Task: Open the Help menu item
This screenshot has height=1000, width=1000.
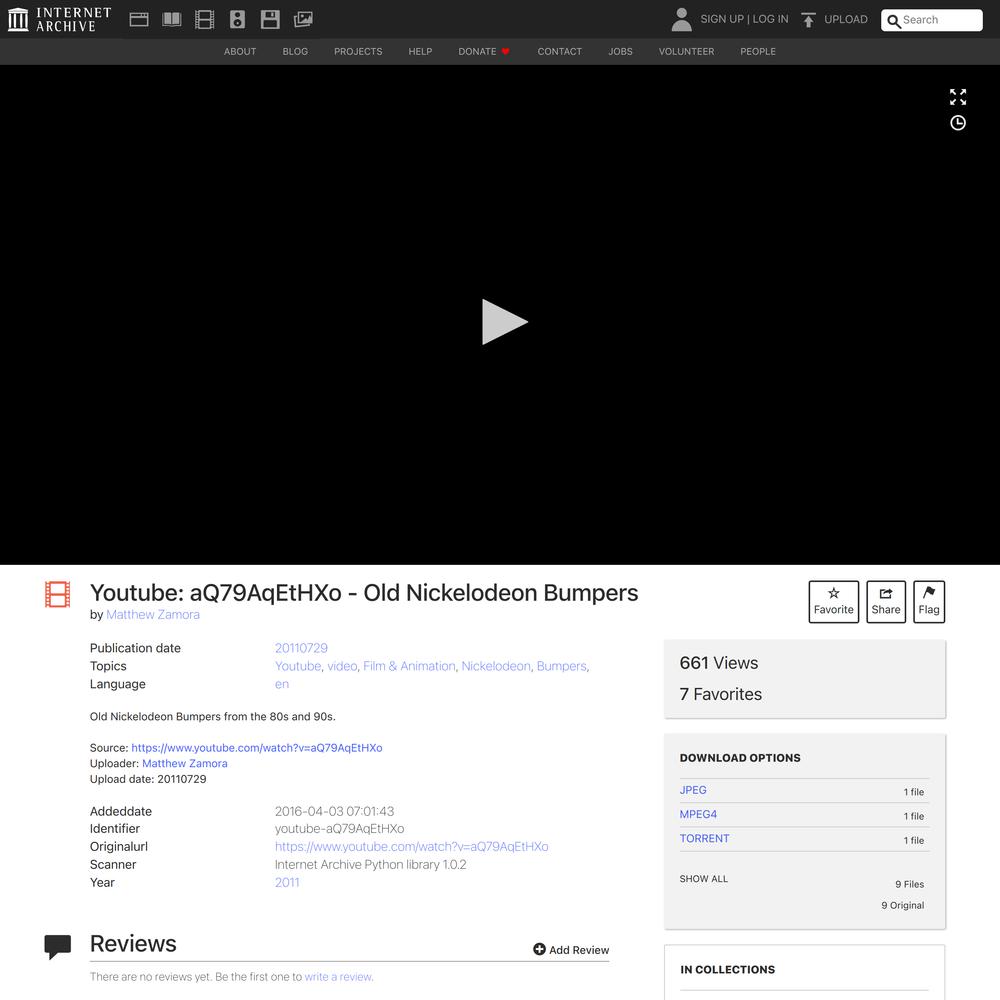Action: click(420, 52)
